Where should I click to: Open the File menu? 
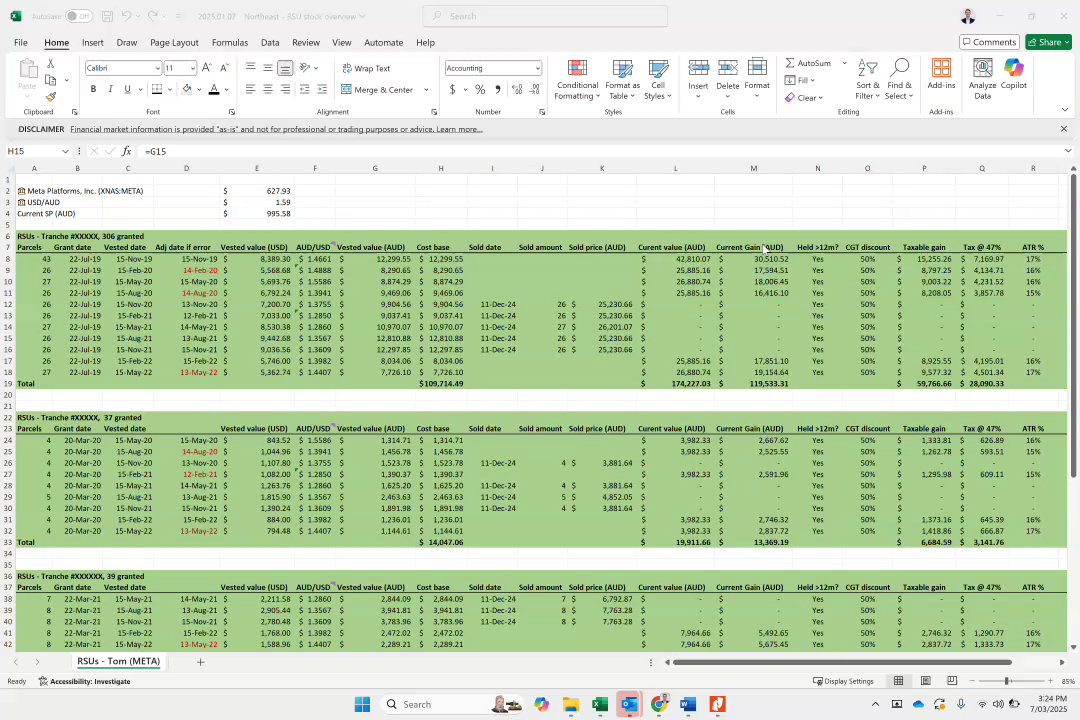[x=21, y=42]
